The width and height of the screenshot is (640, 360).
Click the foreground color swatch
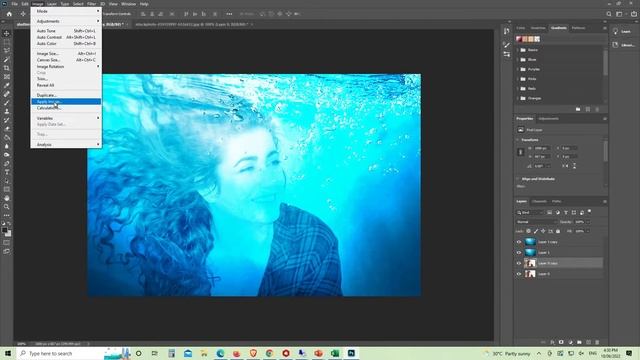[x=5, y=231]
